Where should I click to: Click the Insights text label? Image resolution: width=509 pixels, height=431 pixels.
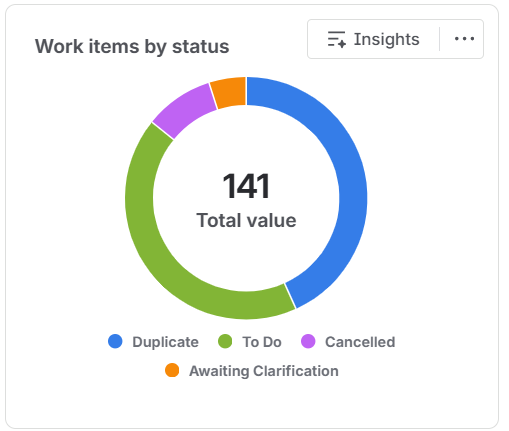coord(387,39)
